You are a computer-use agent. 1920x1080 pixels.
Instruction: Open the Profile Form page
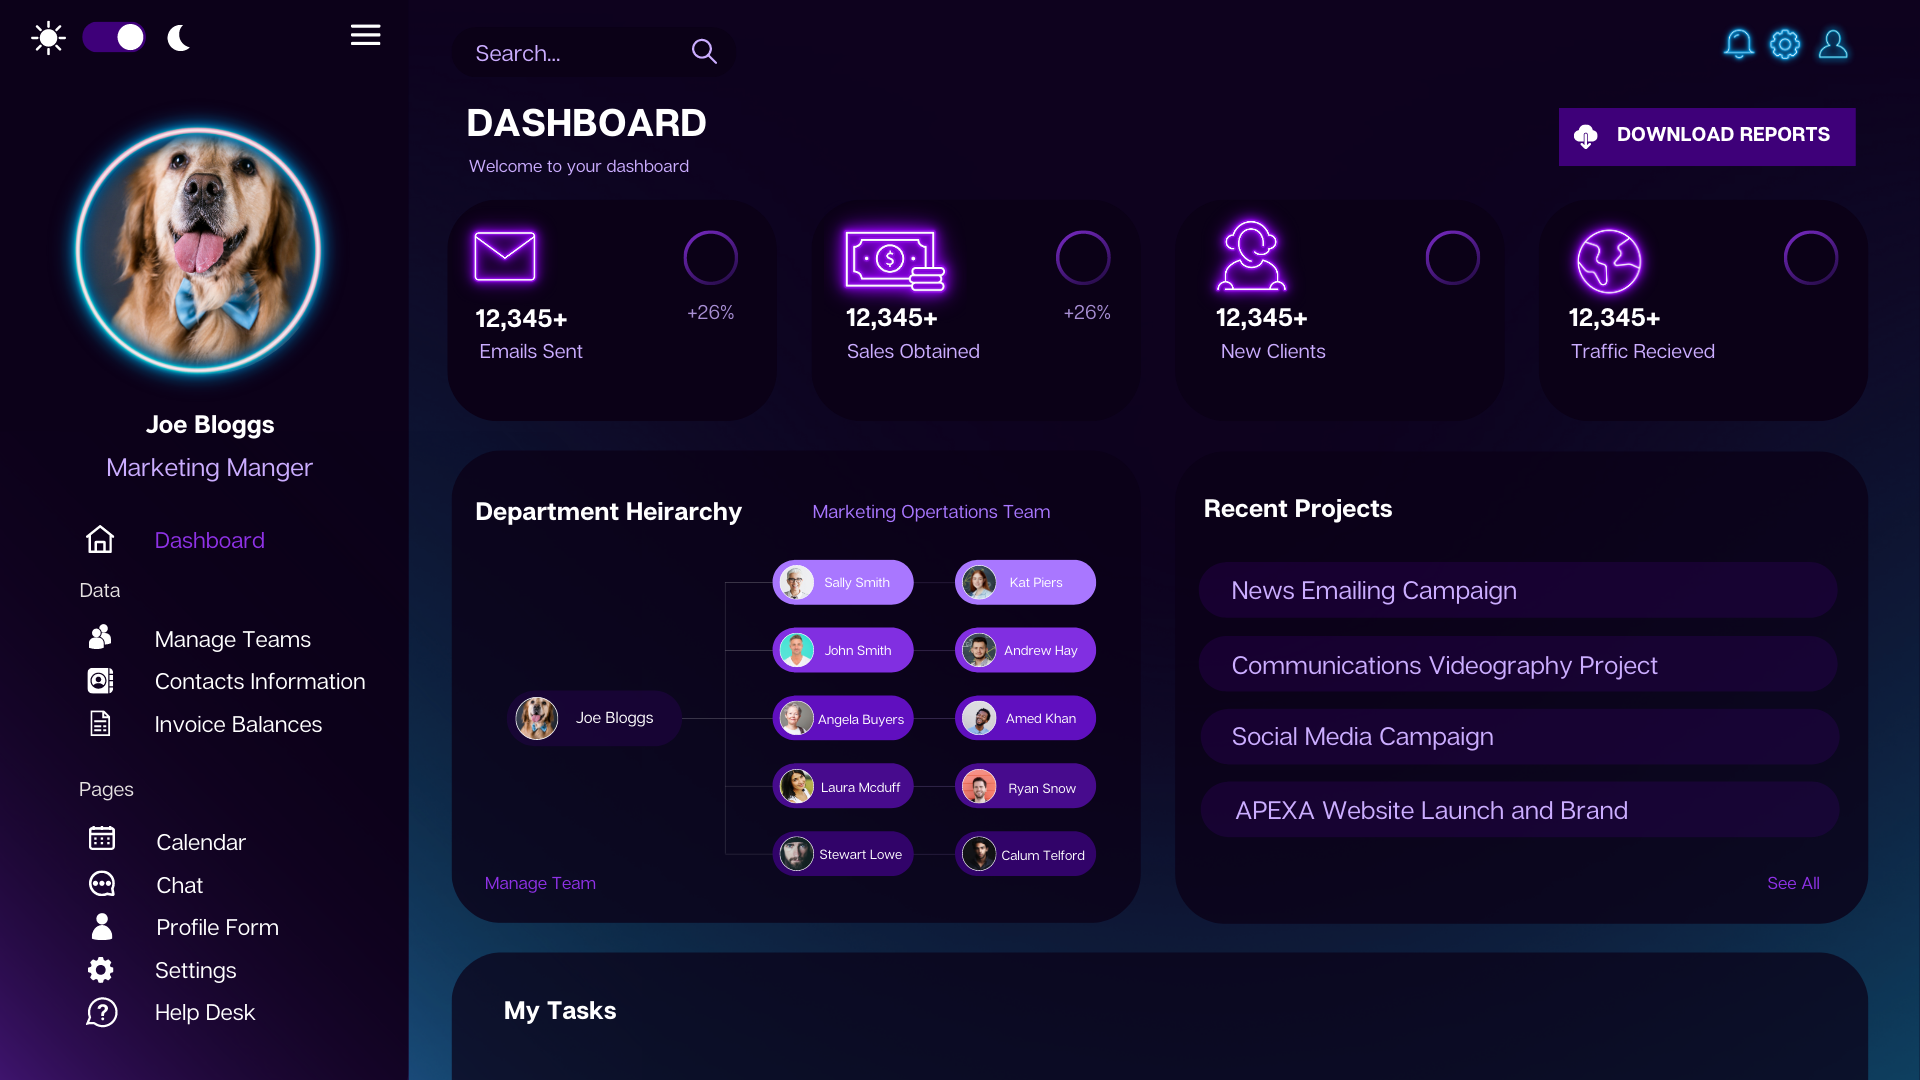pos(217,928)
